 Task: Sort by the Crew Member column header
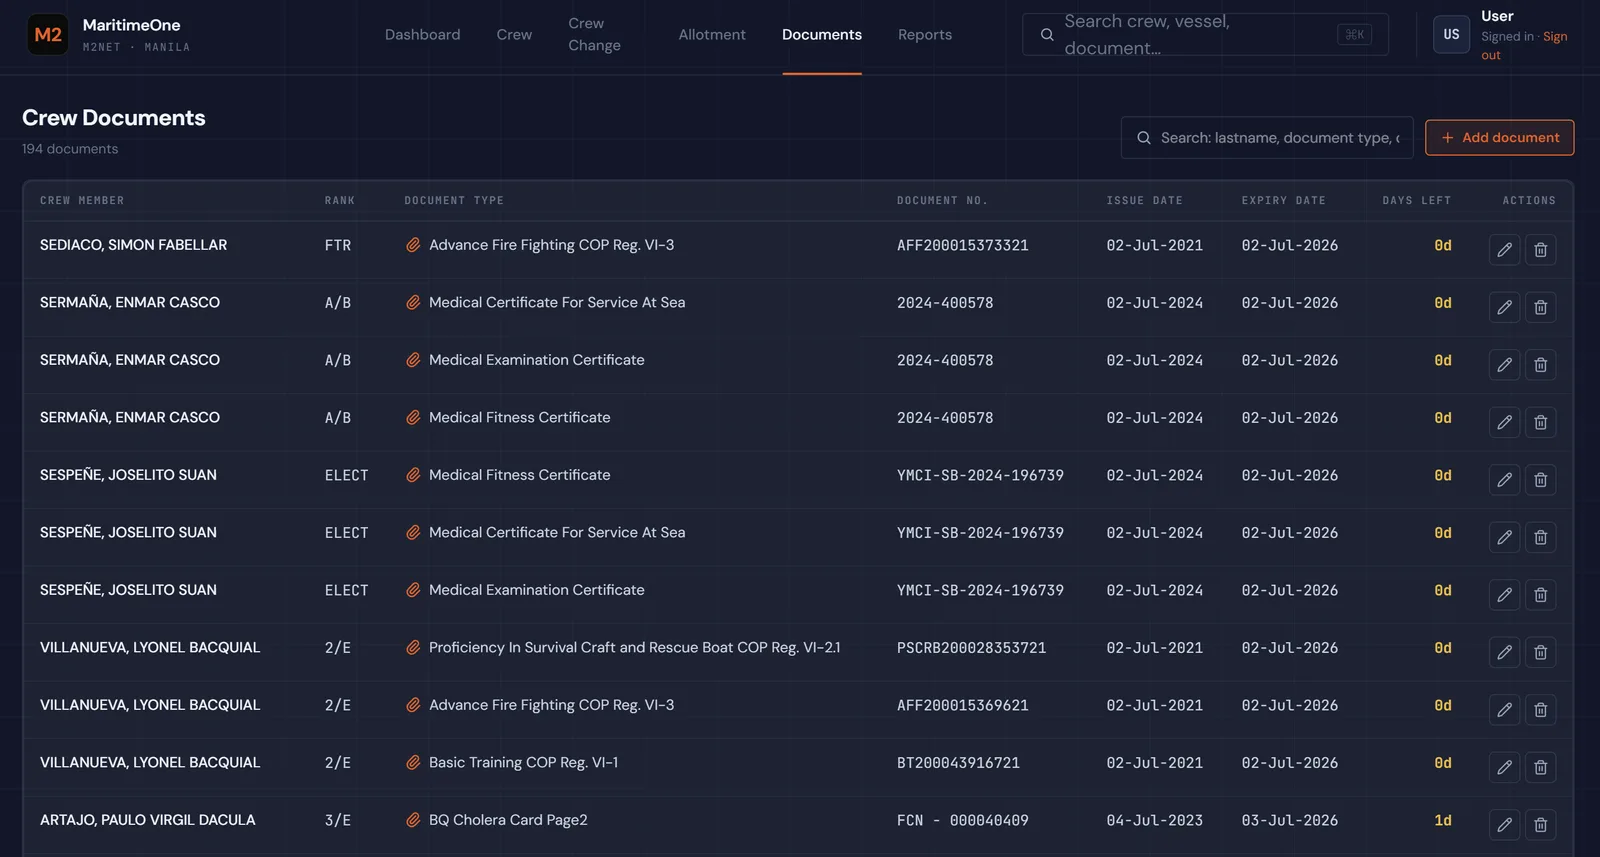82,201
